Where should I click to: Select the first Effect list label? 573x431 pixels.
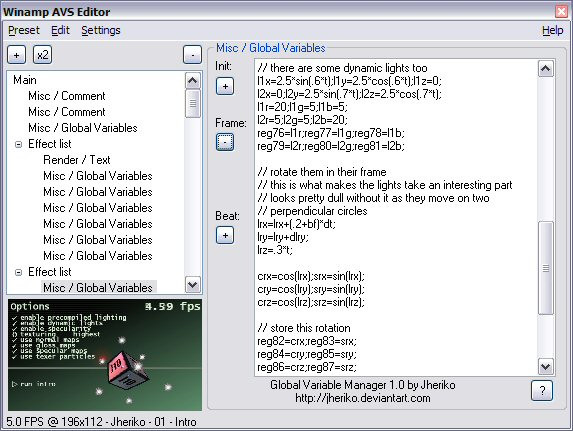[x=50, y=144]
